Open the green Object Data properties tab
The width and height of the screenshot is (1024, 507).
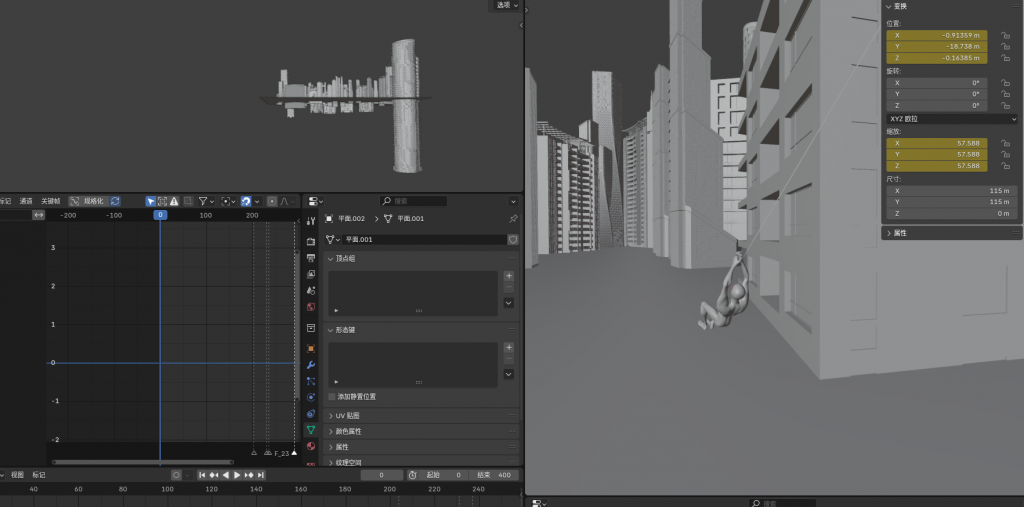(x=311, y=430)
